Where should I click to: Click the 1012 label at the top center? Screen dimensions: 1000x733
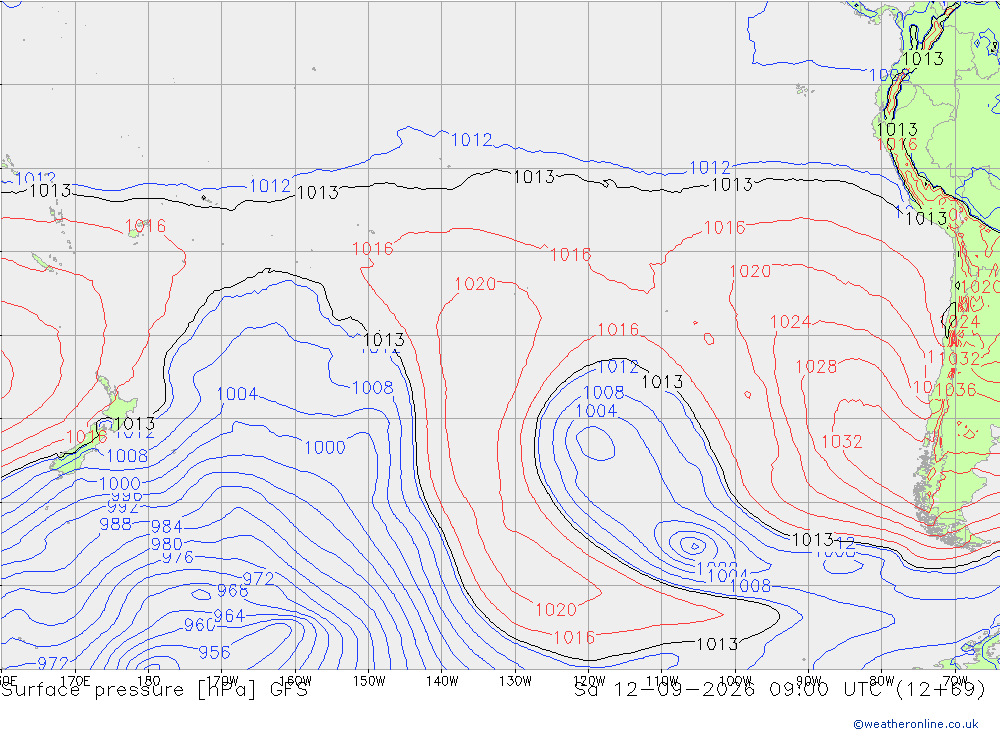[471, 140]
